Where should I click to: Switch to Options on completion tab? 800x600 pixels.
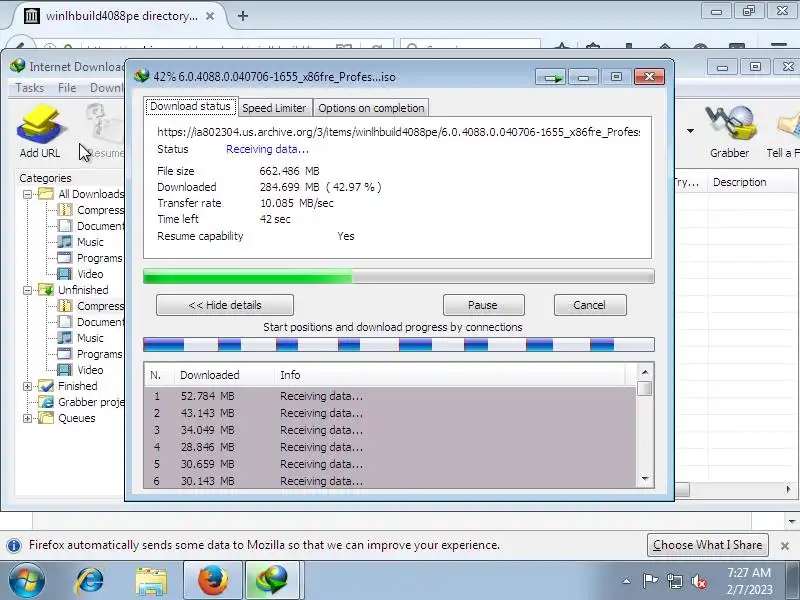pos(371,108)
